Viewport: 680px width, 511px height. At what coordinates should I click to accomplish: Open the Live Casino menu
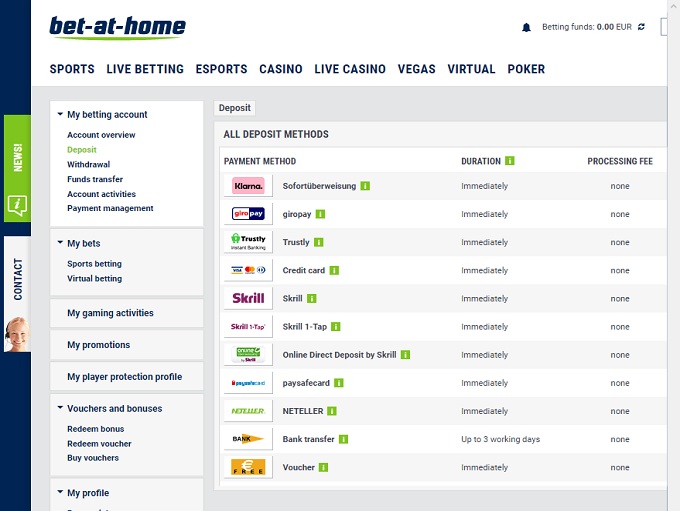[349, 69]
